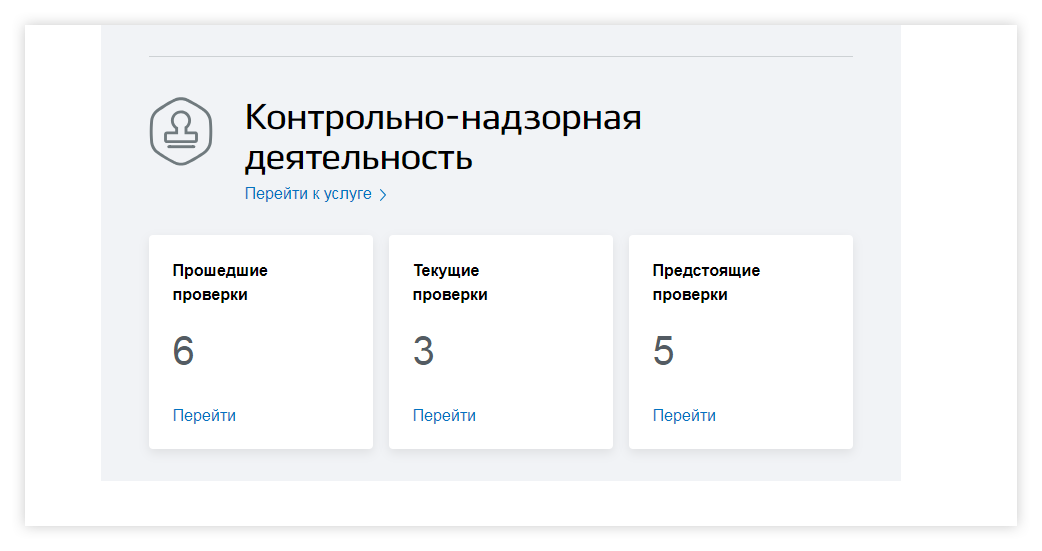
Task: Click the 'Контрольно-надзорная' heading line
Action: [x=443, y=118]
